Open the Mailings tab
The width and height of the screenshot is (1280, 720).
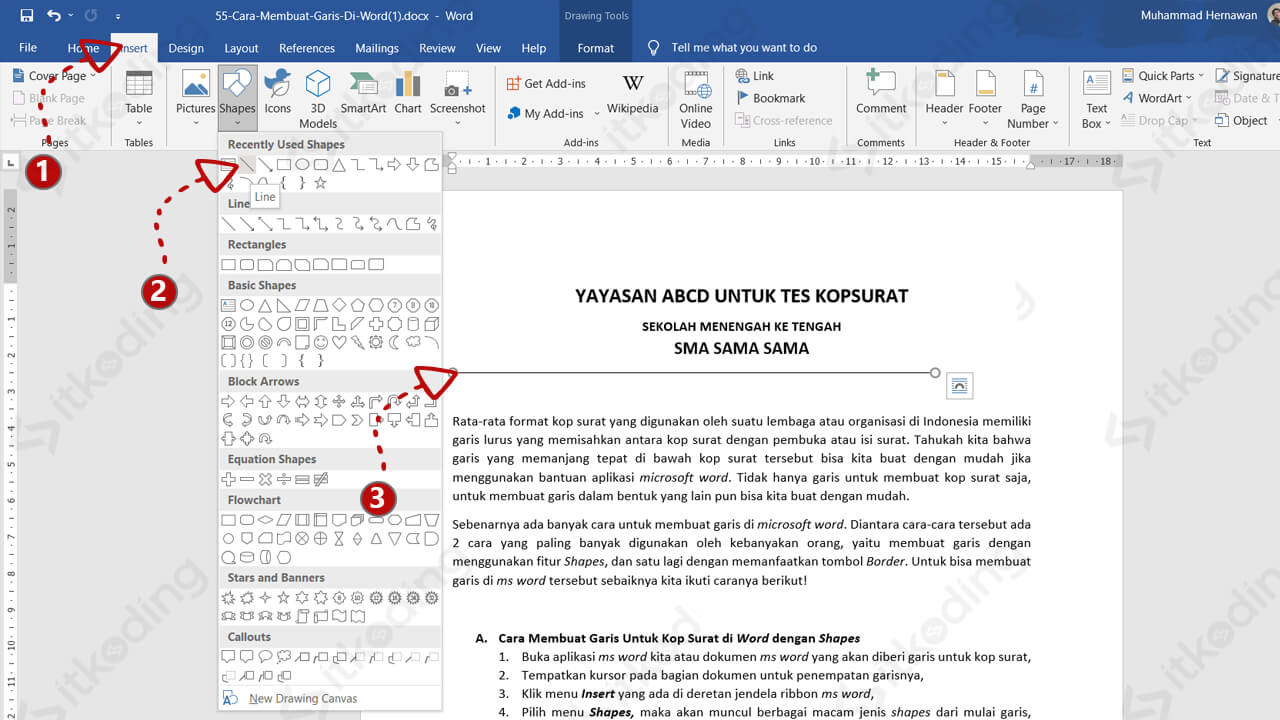pos(377,48)
